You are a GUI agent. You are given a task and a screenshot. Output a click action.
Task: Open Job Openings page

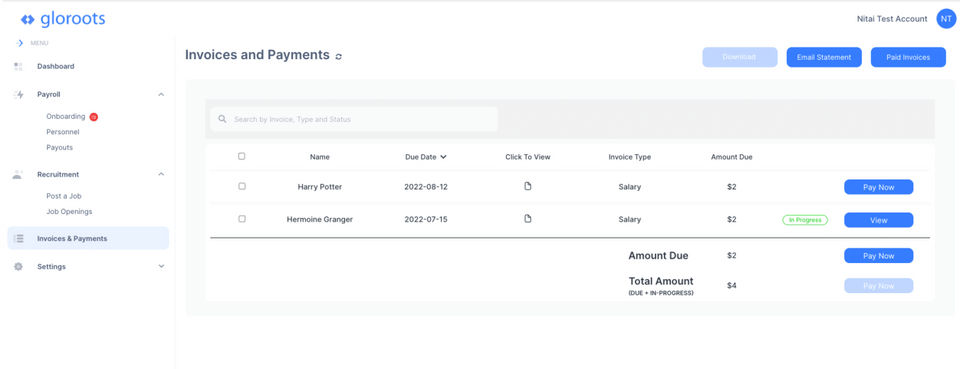tap(69, 212)
